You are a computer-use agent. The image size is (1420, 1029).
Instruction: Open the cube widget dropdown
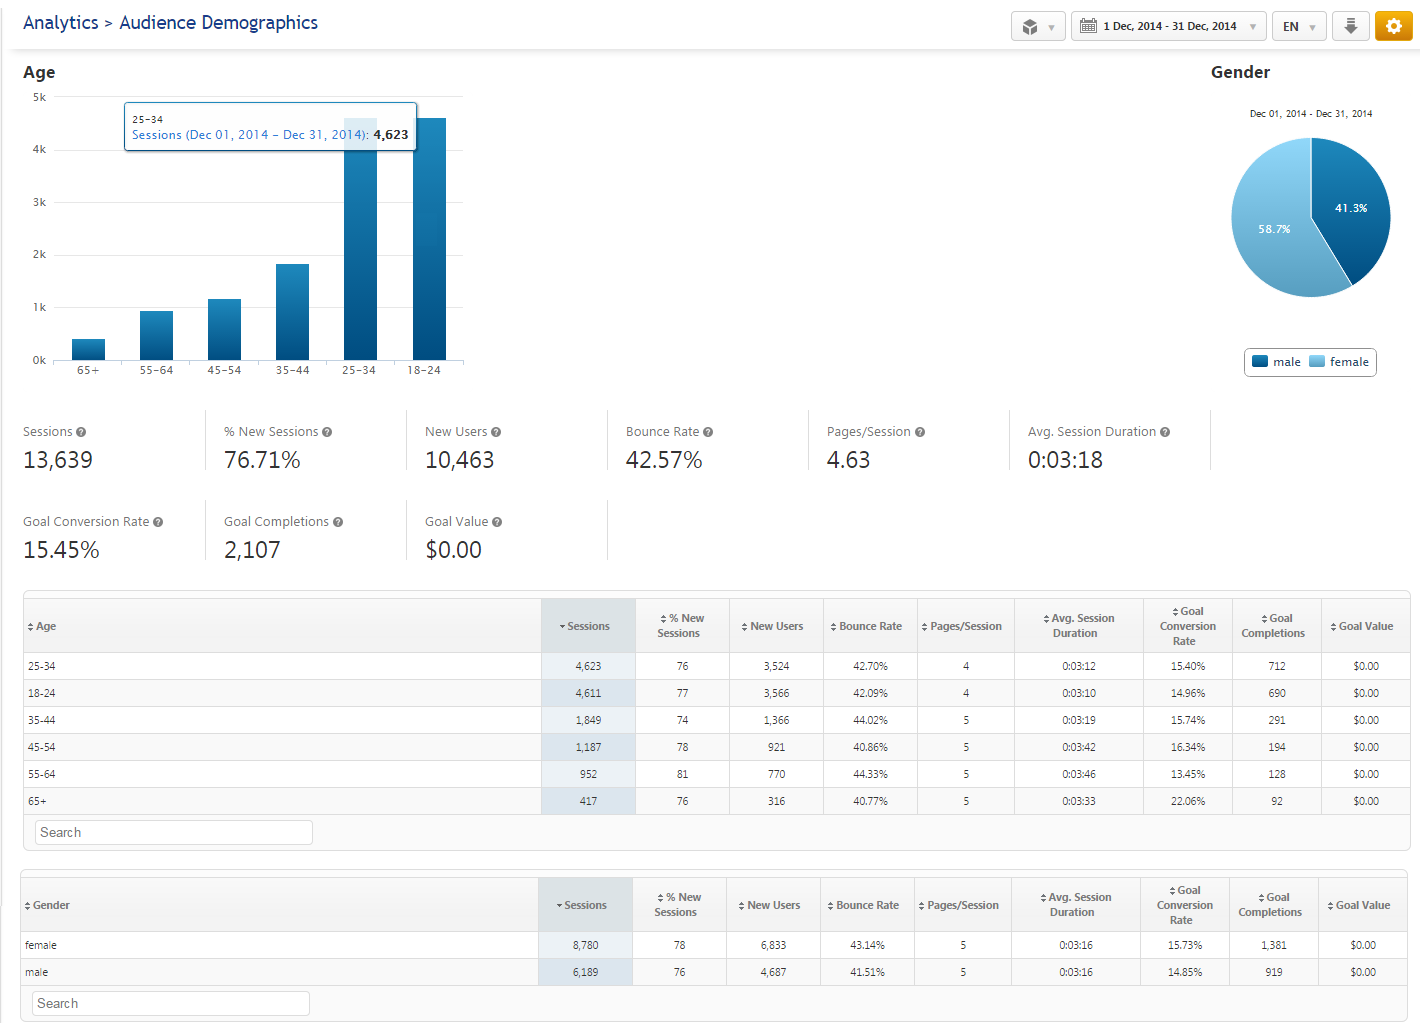coord(1038,27)
